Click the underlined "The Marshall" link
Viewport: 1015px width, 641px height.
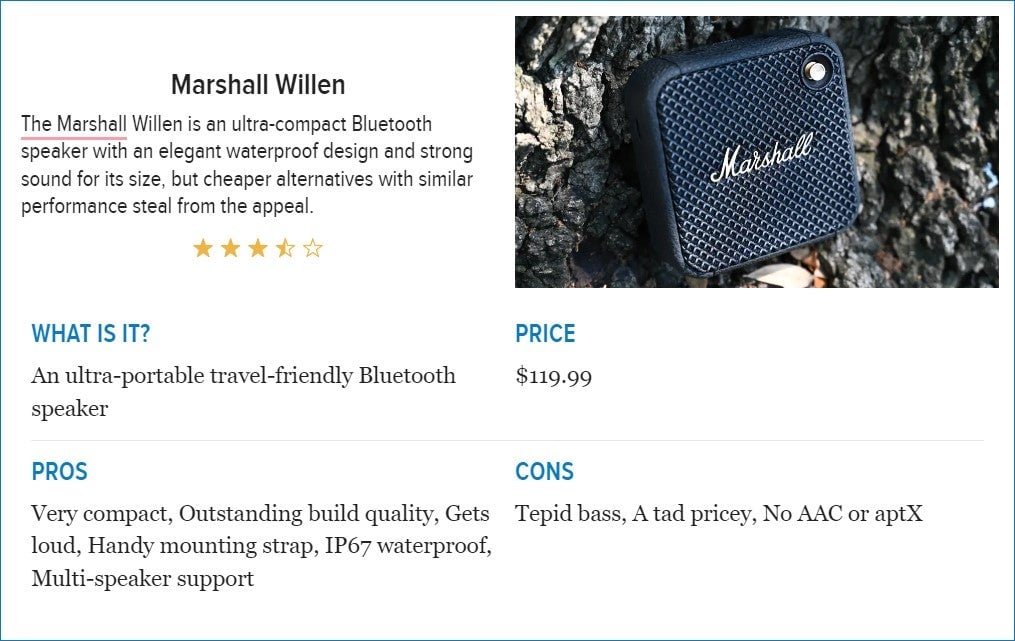pos(74,125)
